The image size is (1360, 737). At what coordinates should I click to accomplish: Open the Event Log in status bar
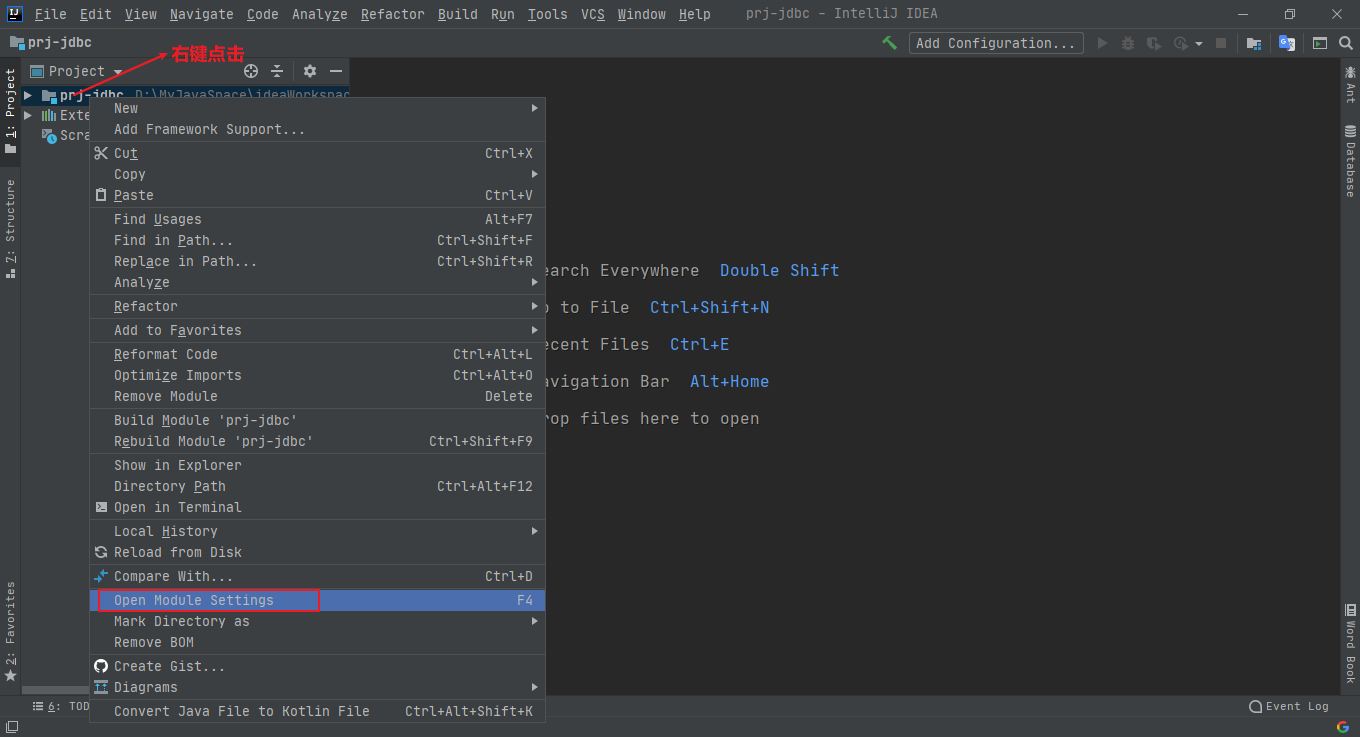tap(1289, 706)
